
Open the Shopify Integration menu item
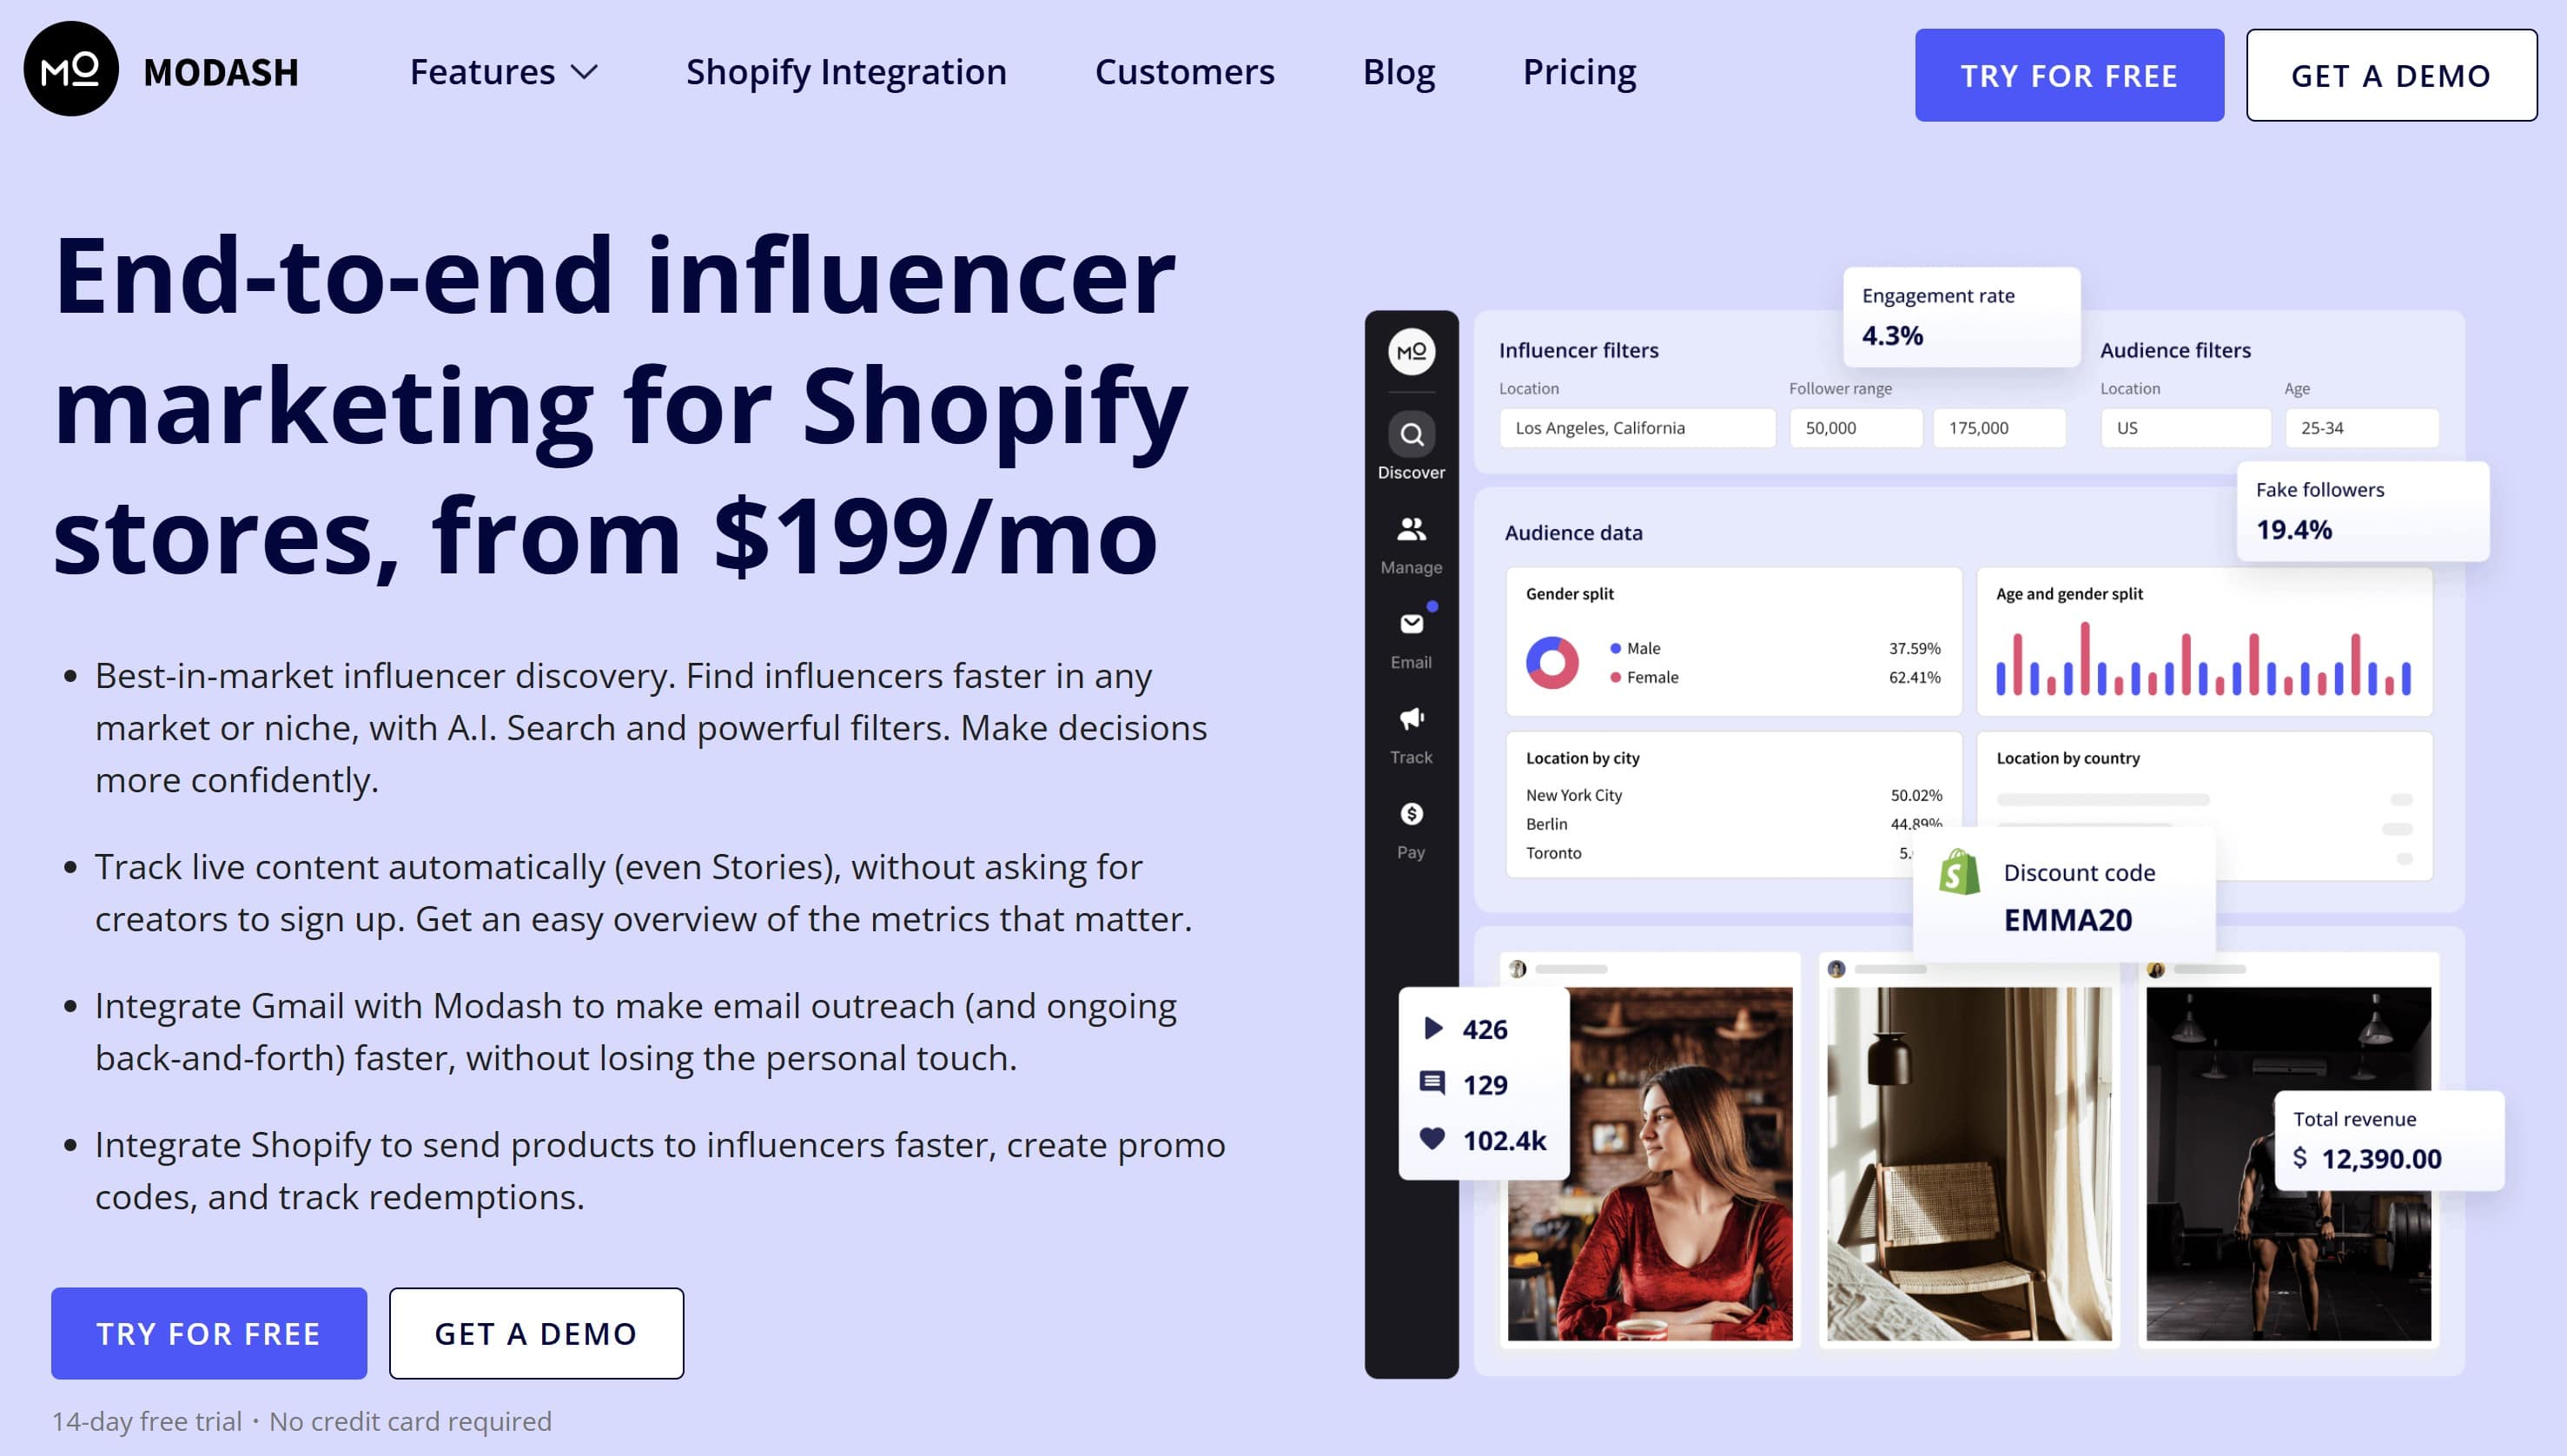pos(845,72)
